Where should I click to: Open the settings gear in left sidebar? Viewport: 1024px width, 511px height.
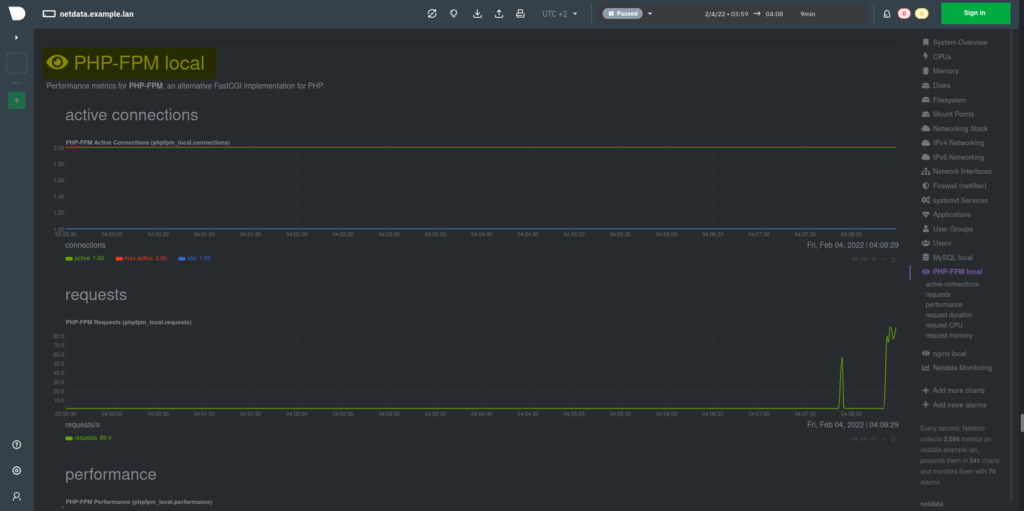point(16,470)
